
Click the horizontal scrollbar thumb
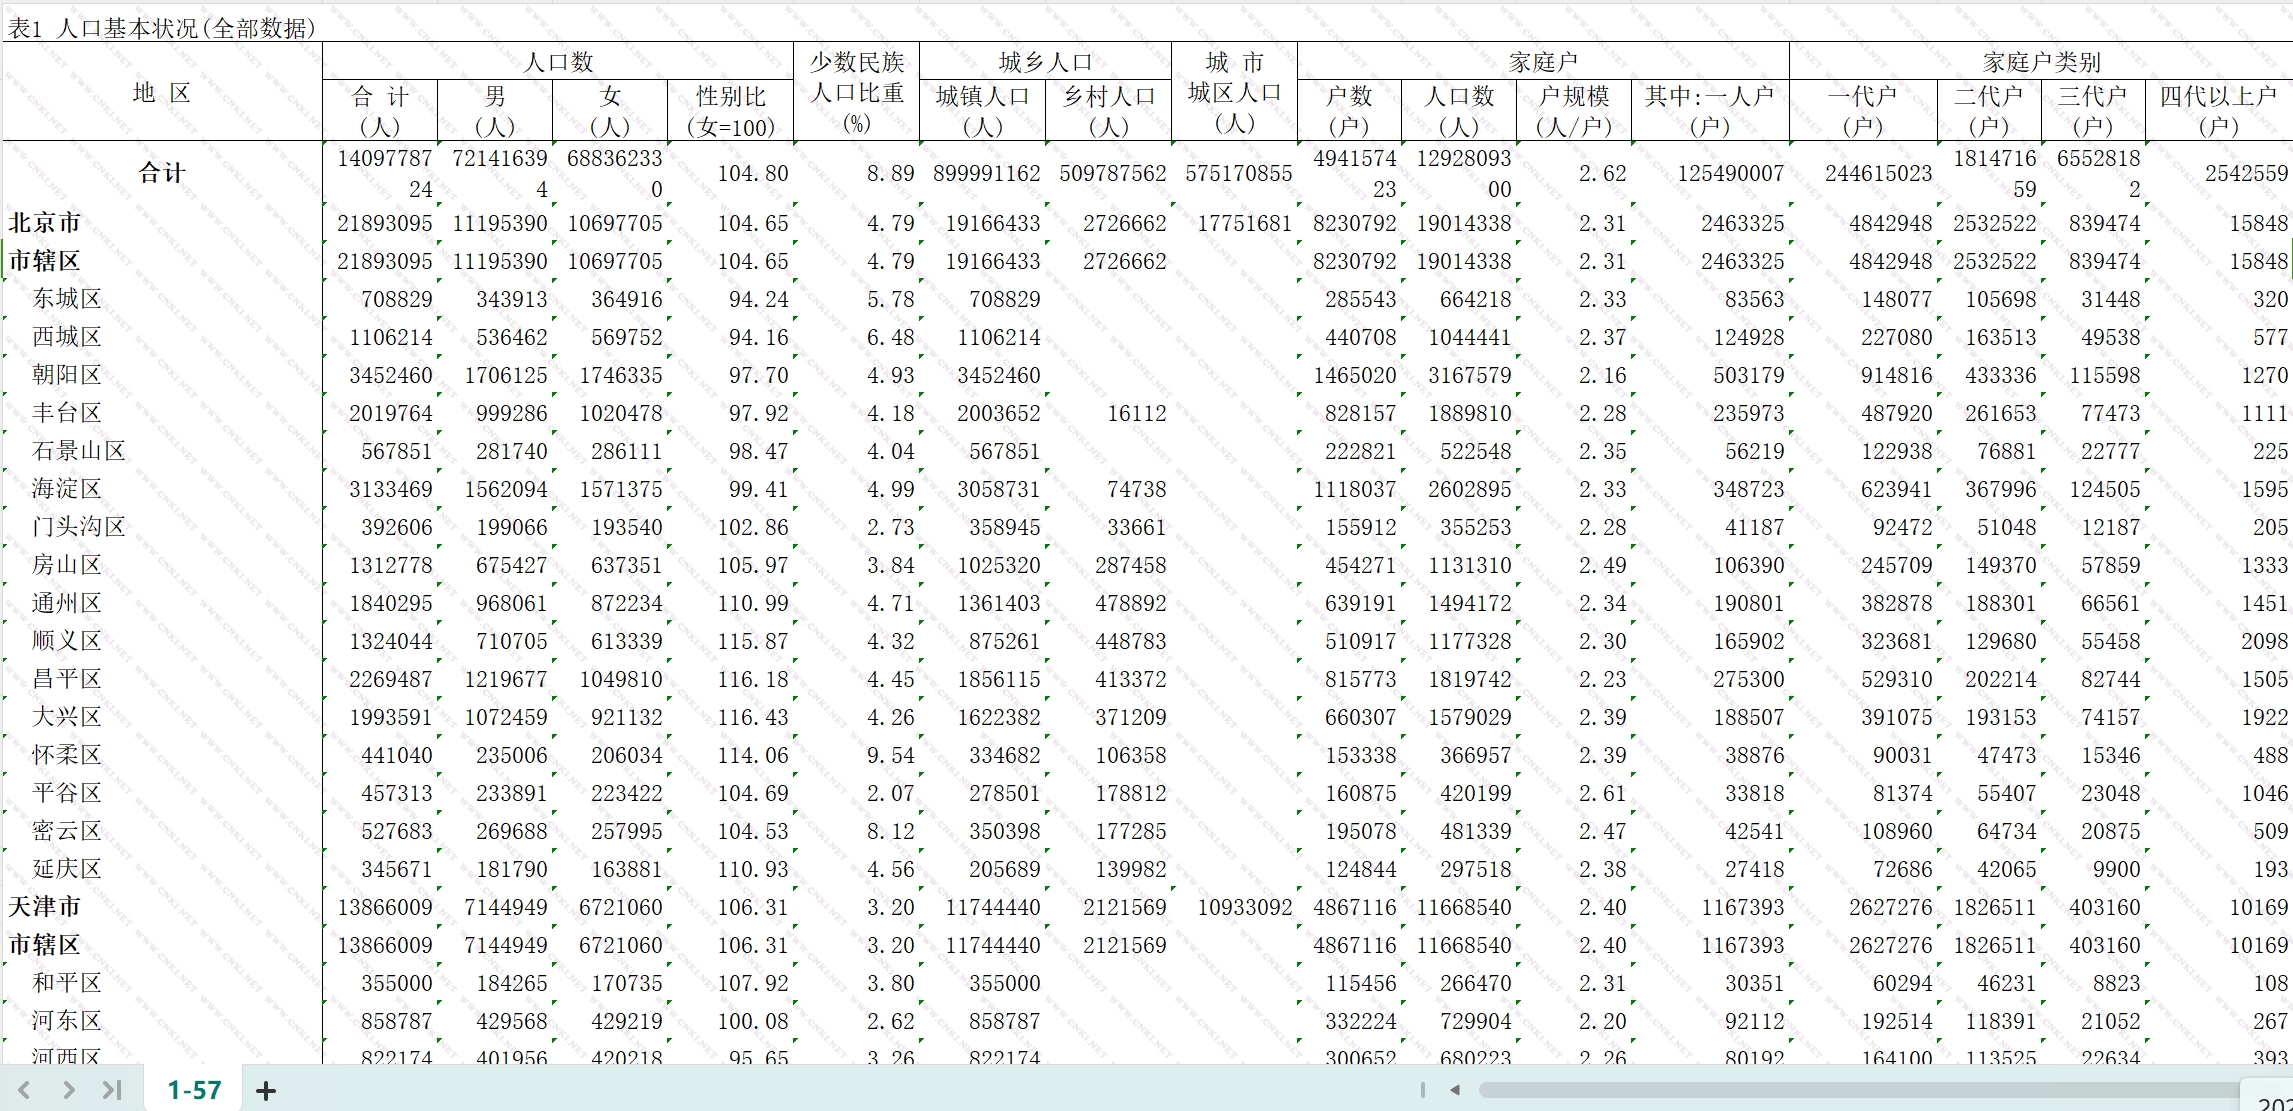[1860, 1090]
